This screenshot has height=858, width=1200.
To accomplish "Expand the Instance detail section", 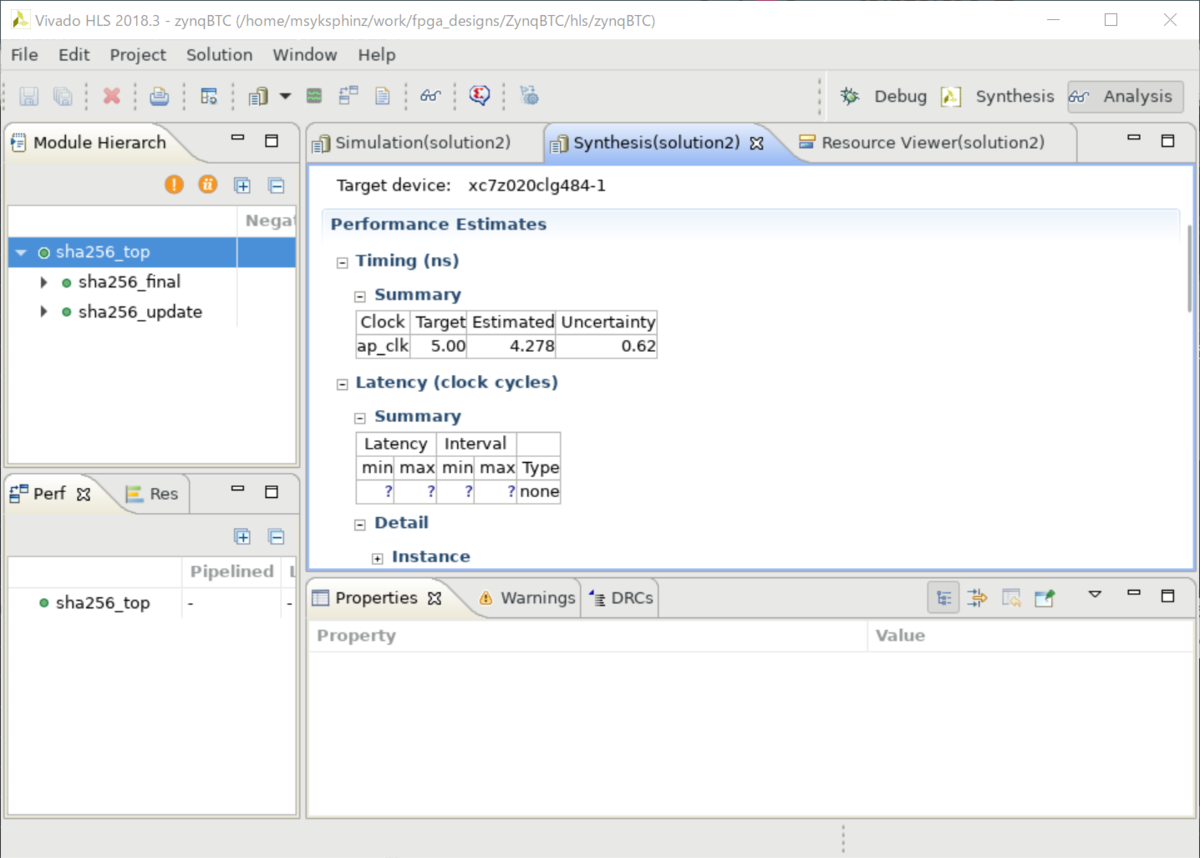I will click(x=378, y=558).
